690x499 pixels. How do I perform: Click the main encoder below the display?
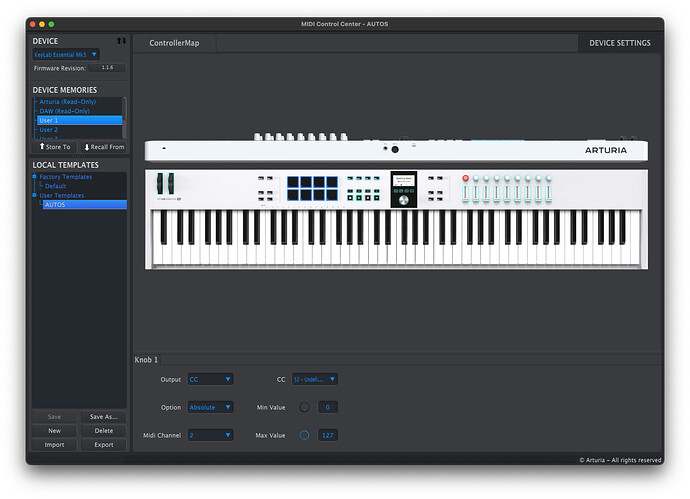pyautogui.click(x=404, y=200)
